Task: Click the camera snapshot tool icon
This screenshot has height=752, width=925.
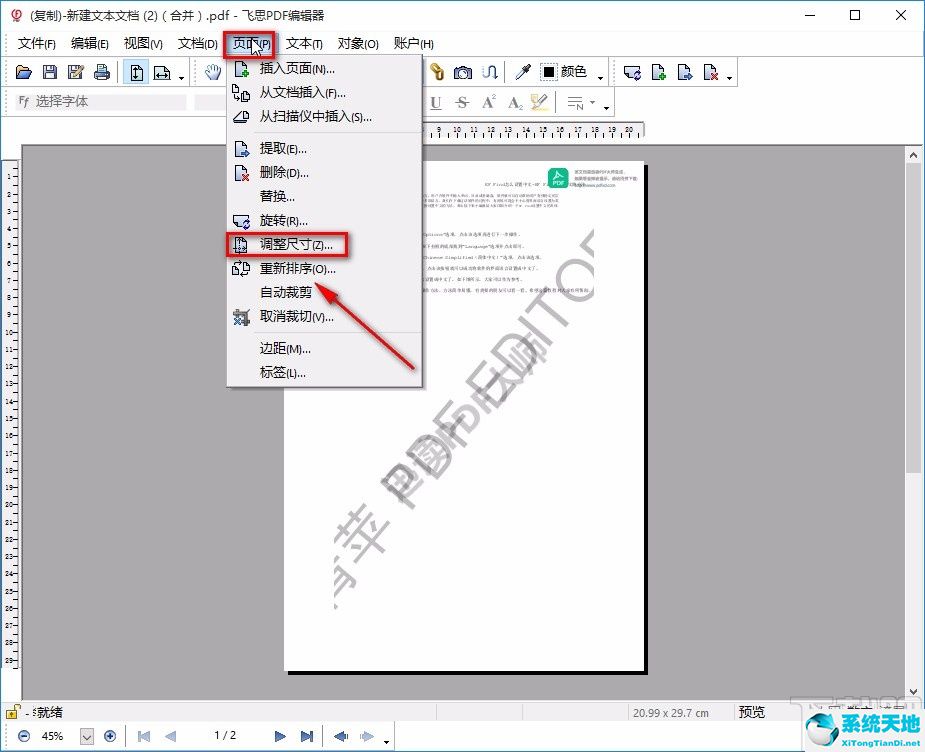Action: (x=463, y=72)
